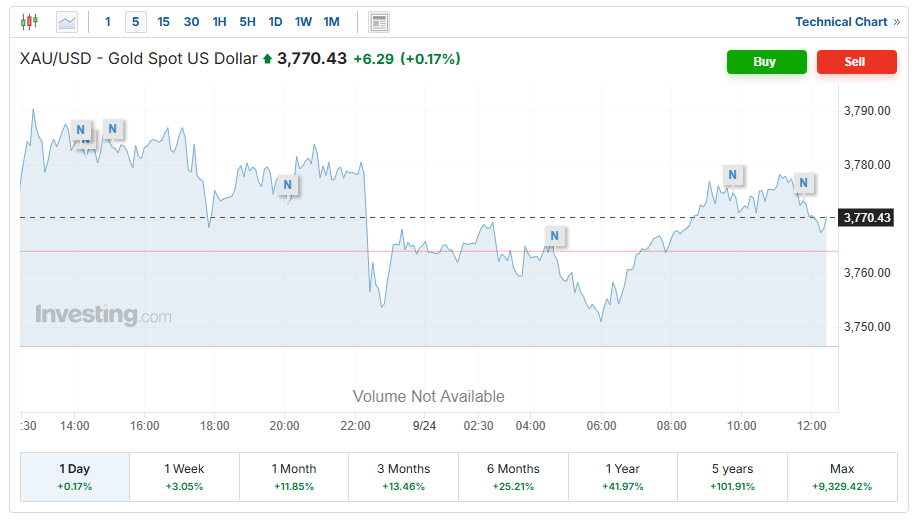Switch to the 3 Months range tab
The height and width of the screenshot is (520, 917).
403,476
